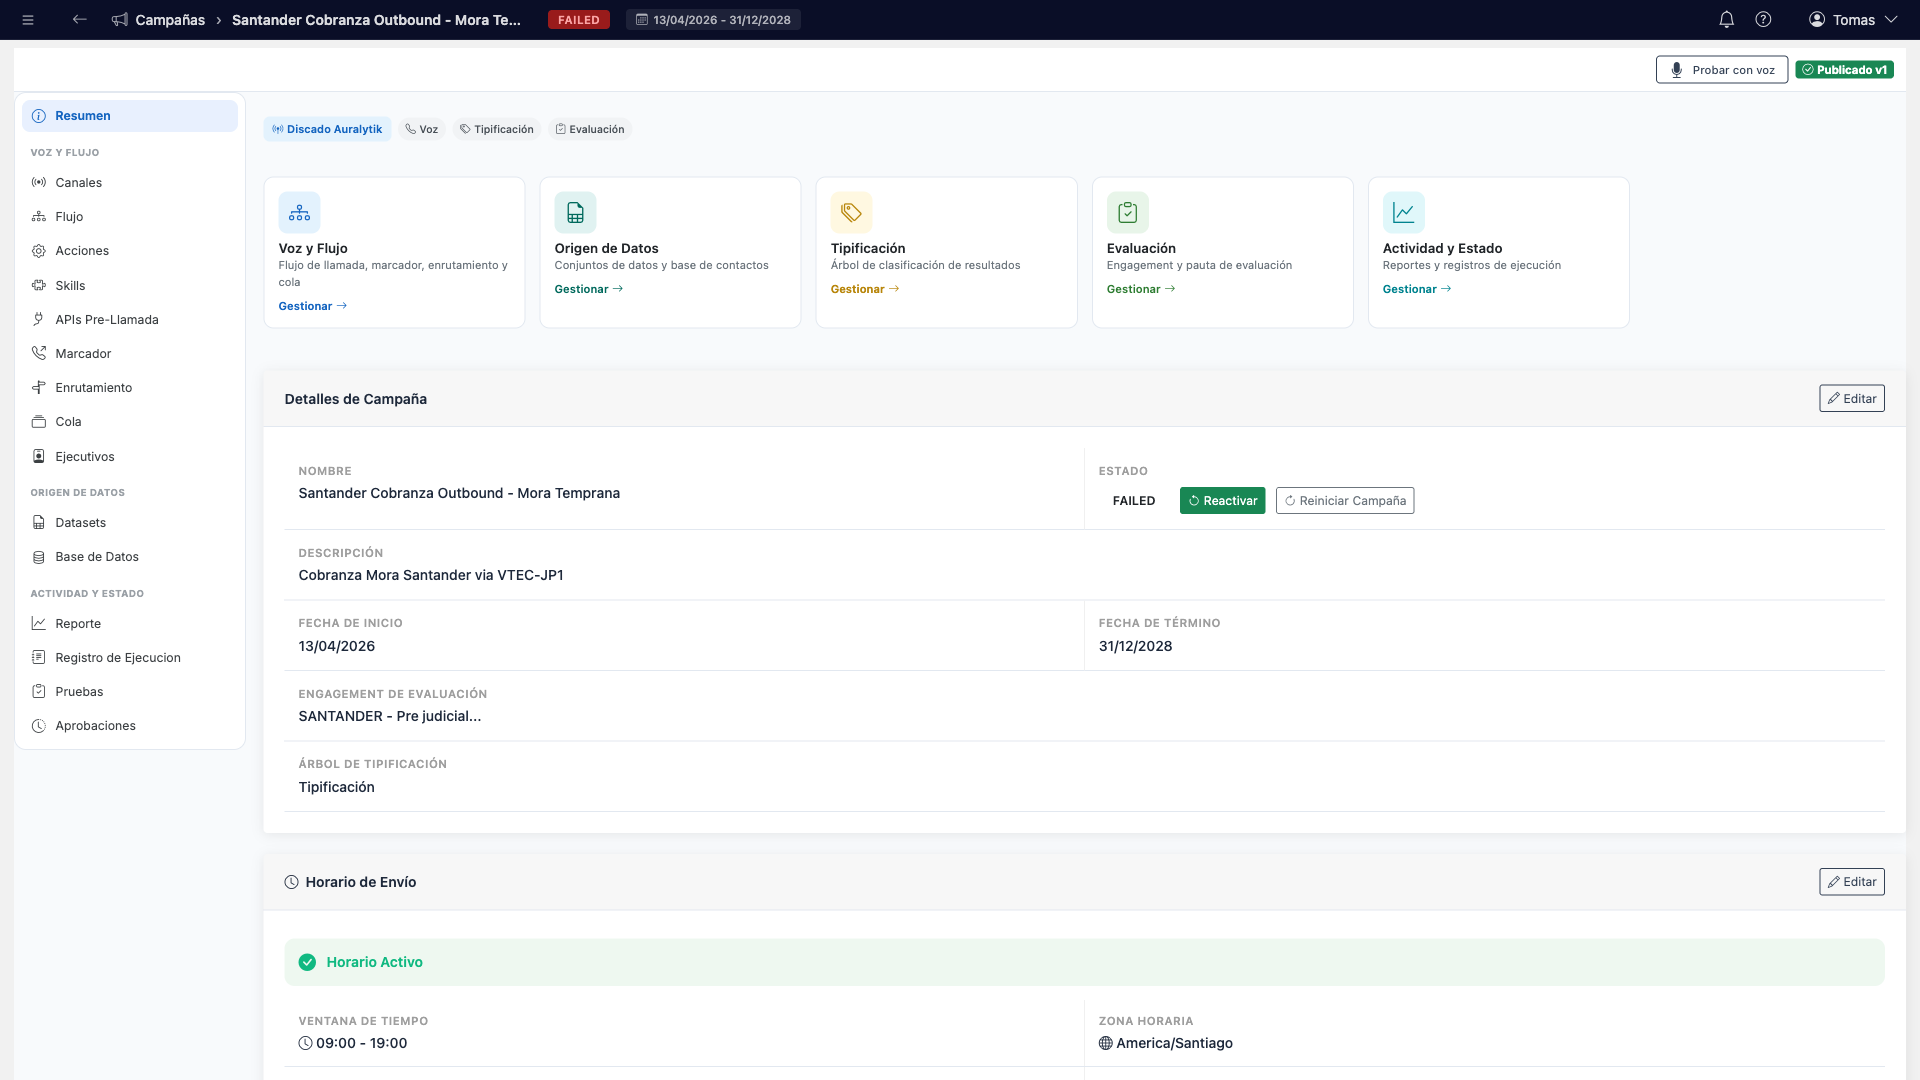The height and width of the screenshot is (1080, 1920).
Task: Open Registro de Ejecucion in the sidebar
Action: click(x=130, y=658)
